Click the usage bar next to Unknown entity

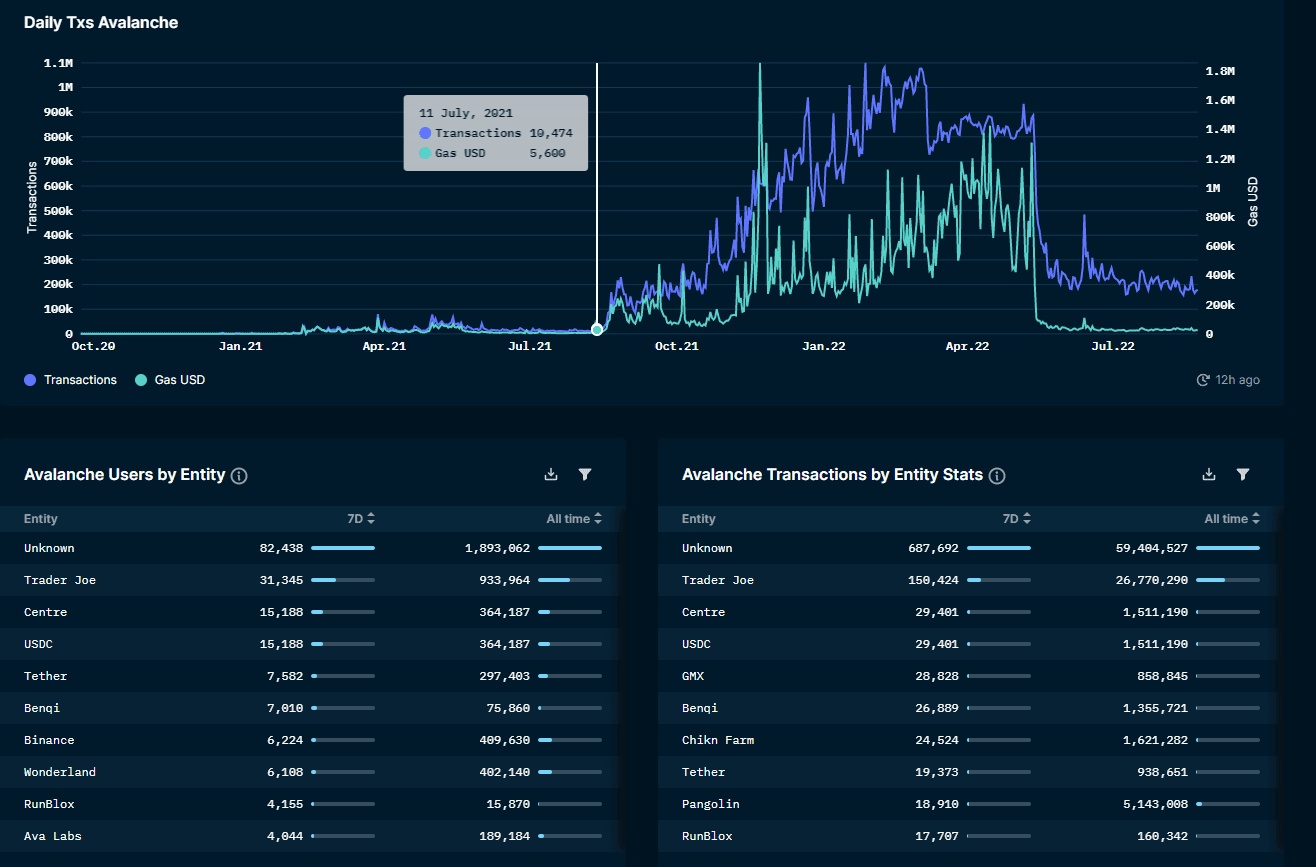tap(341, 547)
